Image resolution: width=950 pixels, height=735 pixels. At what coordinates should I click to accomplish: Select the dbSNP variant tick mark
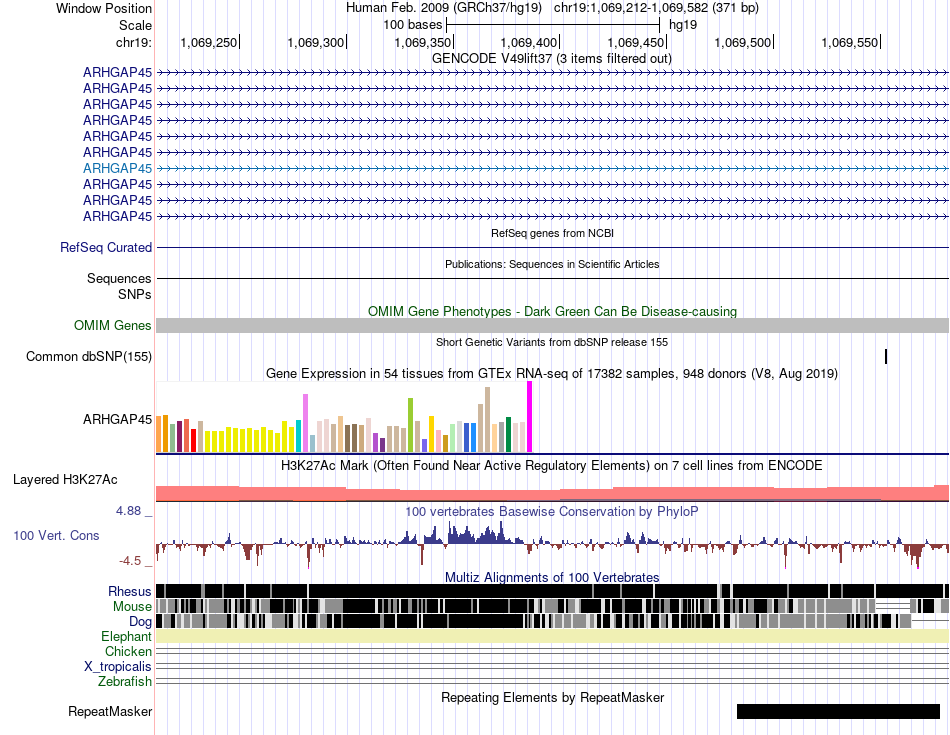pyautogui.click(x=886, y=356)
